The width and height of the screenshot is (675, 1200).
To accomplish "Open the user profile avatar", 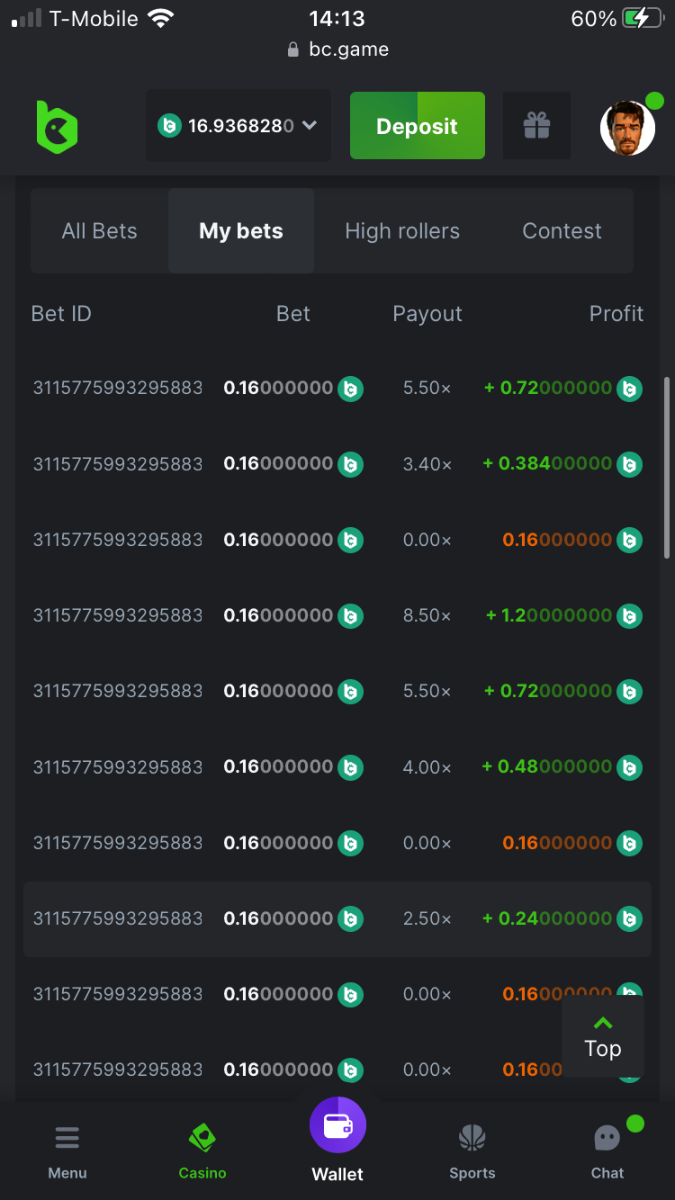I will (628, 127).
